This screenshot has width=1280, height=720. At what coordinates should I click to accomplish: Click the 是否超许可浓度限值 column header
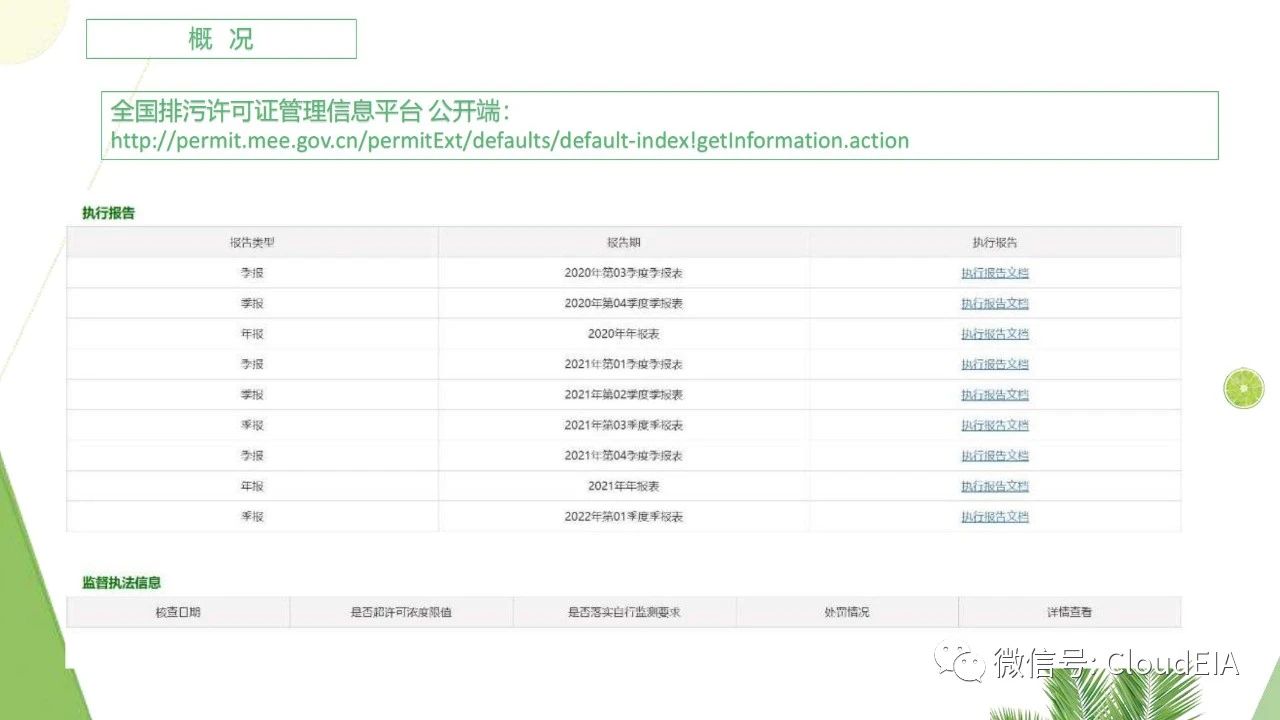401,612
